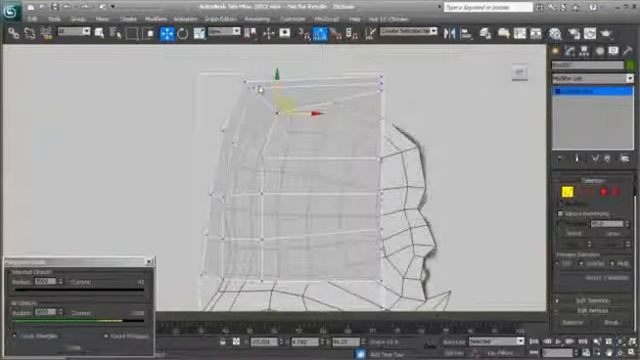Viewport: 640px width, 360px height.
Task: Toggle the active Angle Snap button
Action: pos(320,33)
